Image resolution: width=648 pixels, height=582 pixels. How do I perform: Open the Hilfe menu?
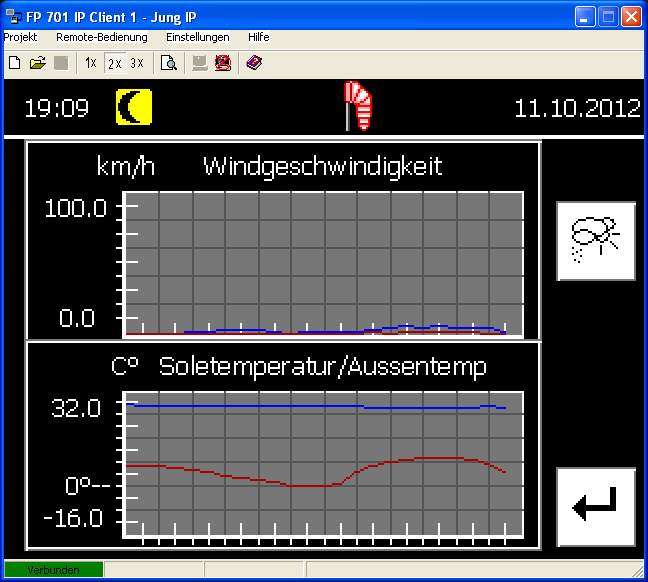click(259, 37)
